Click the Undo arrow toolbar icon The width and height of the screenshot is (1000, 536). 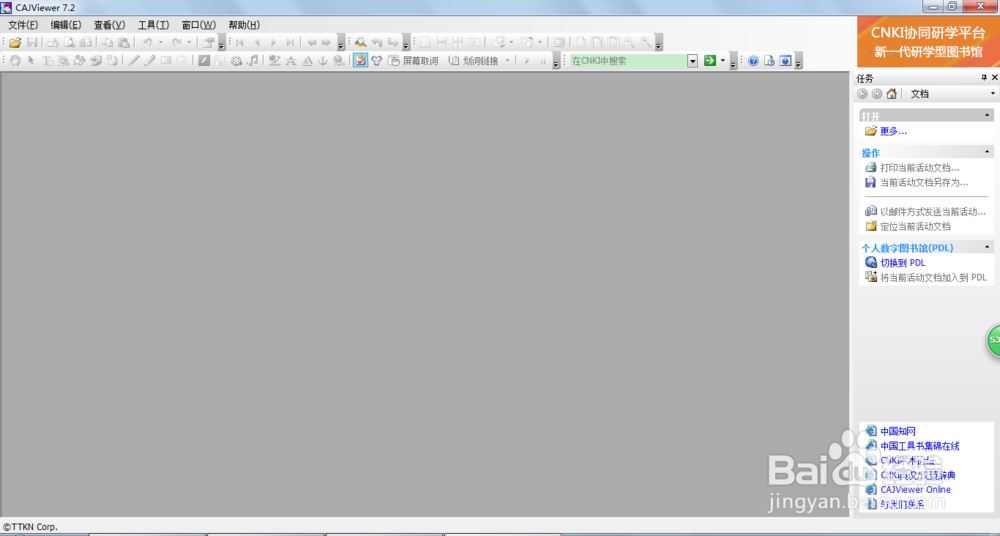click(x=147, y=43)
